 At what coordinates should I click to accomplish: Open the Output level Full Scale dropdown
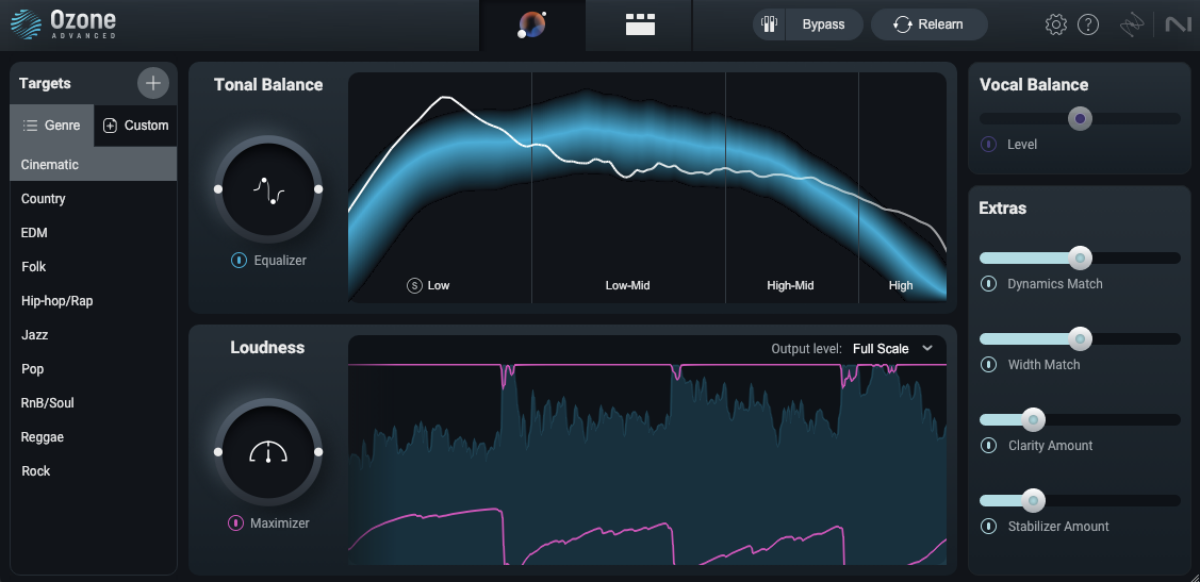pos(892,348)
